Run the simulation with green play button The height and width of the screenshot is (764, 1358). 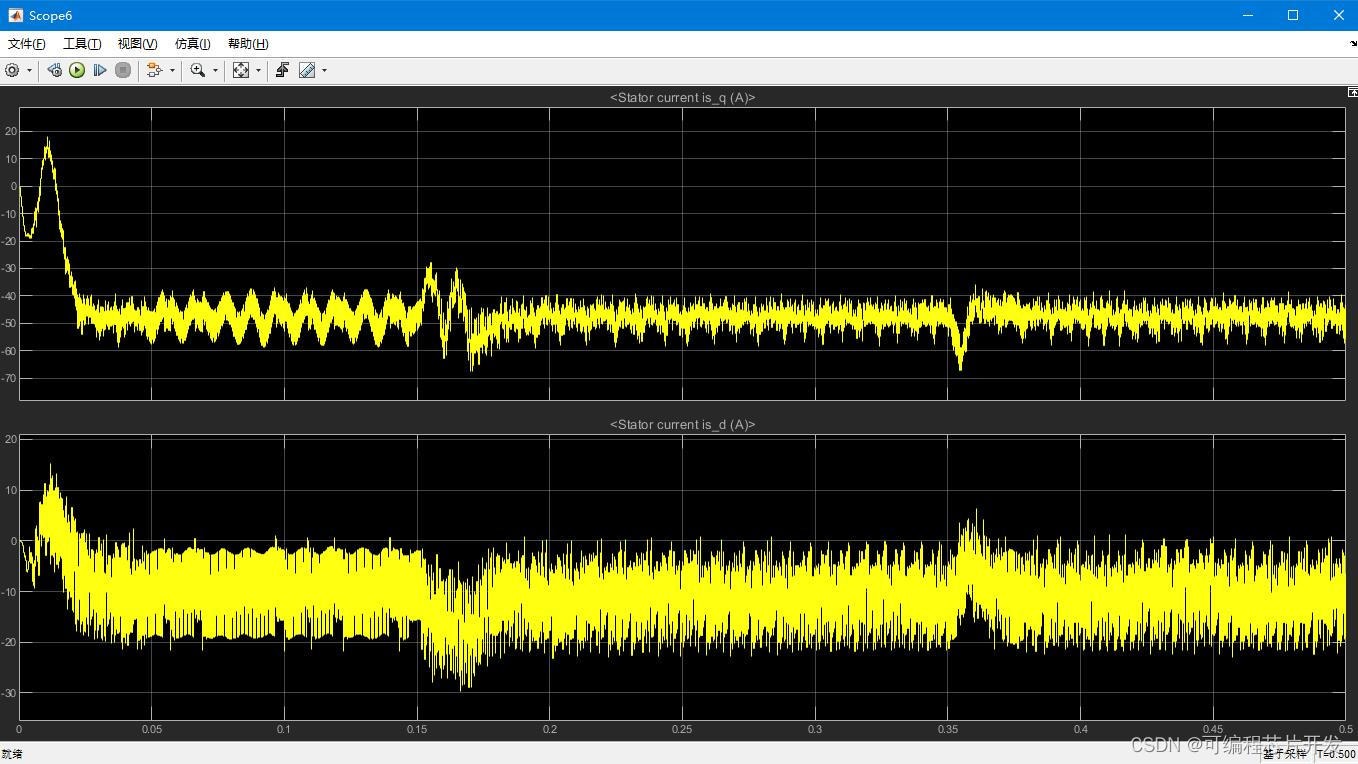(x=77, y=70)
